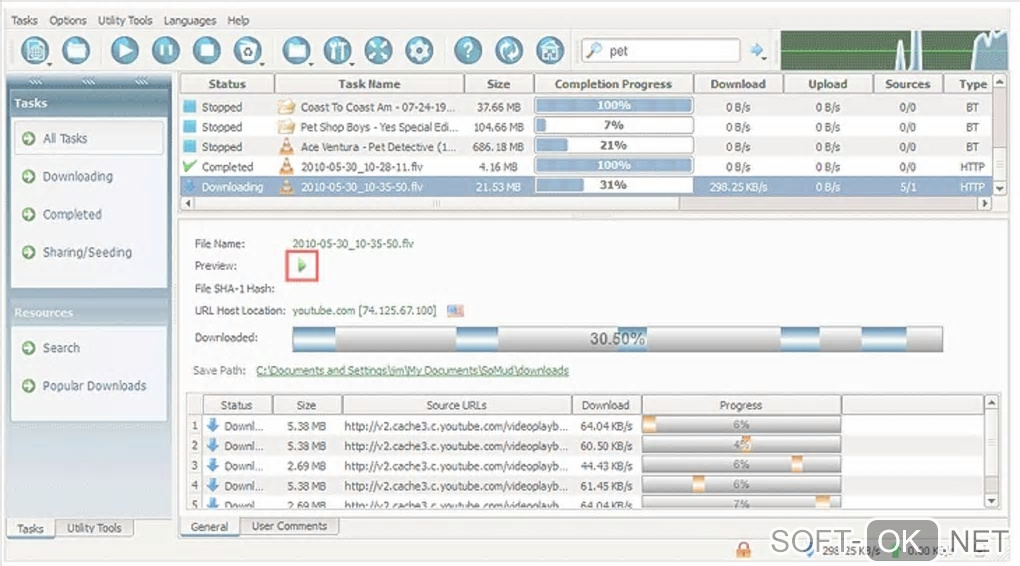This screenshot has width=1020, height=566.
Task: Open the save path folder link
Action: pyautogui.click(x=412, y=370)
